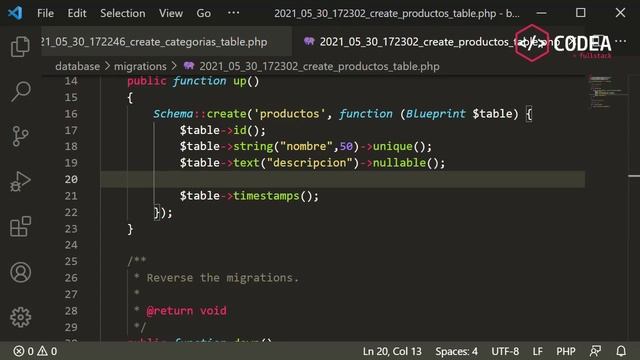Screen dimensions: 640x360
Task: Click 'Reverse the migrations.' comment
Action: pyautogui.click(x=222, y=278)
